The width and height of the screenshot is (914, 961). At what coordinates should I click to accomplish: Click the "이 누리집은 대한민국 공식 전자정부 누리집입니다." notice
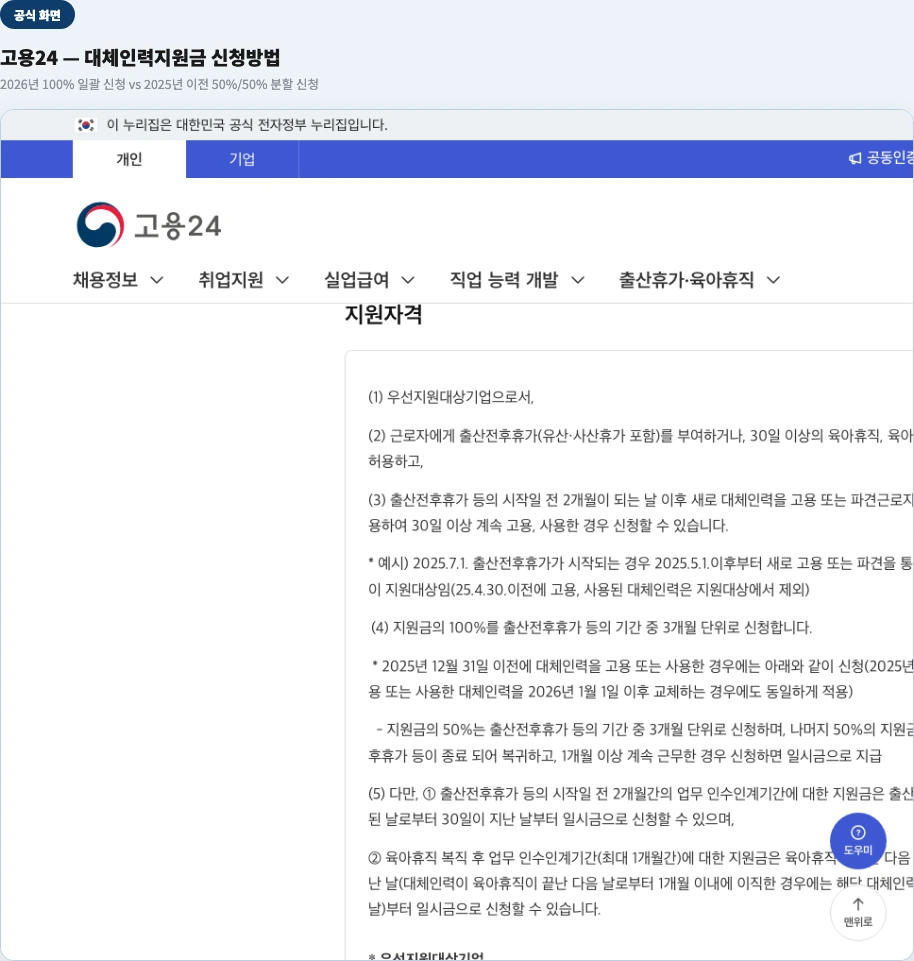click(247, 125)
